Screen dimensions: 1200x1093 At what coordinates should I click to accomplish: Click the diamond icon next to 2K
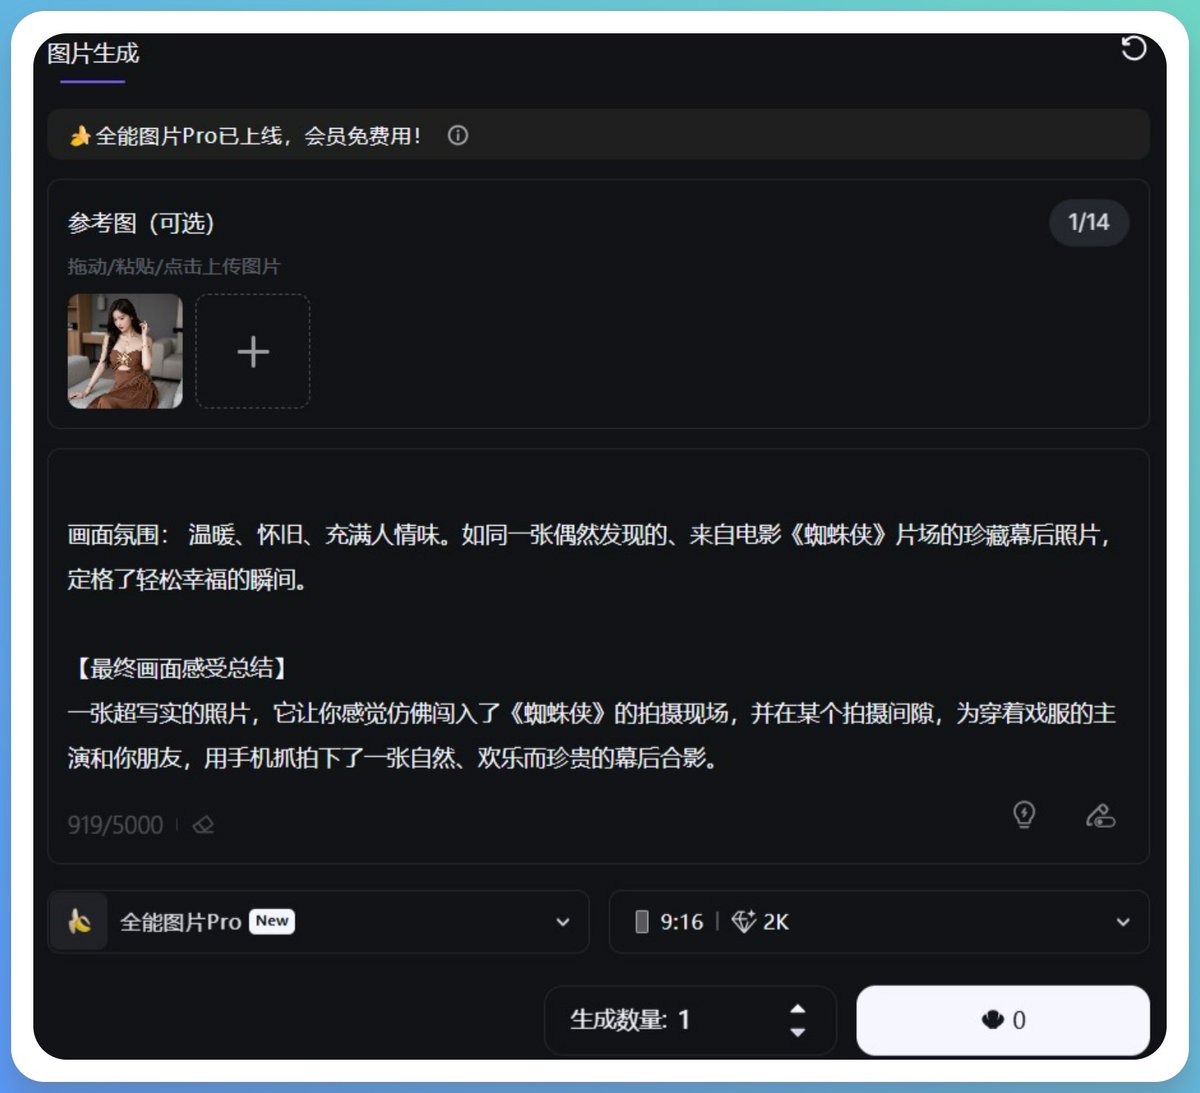coord(743,921)
